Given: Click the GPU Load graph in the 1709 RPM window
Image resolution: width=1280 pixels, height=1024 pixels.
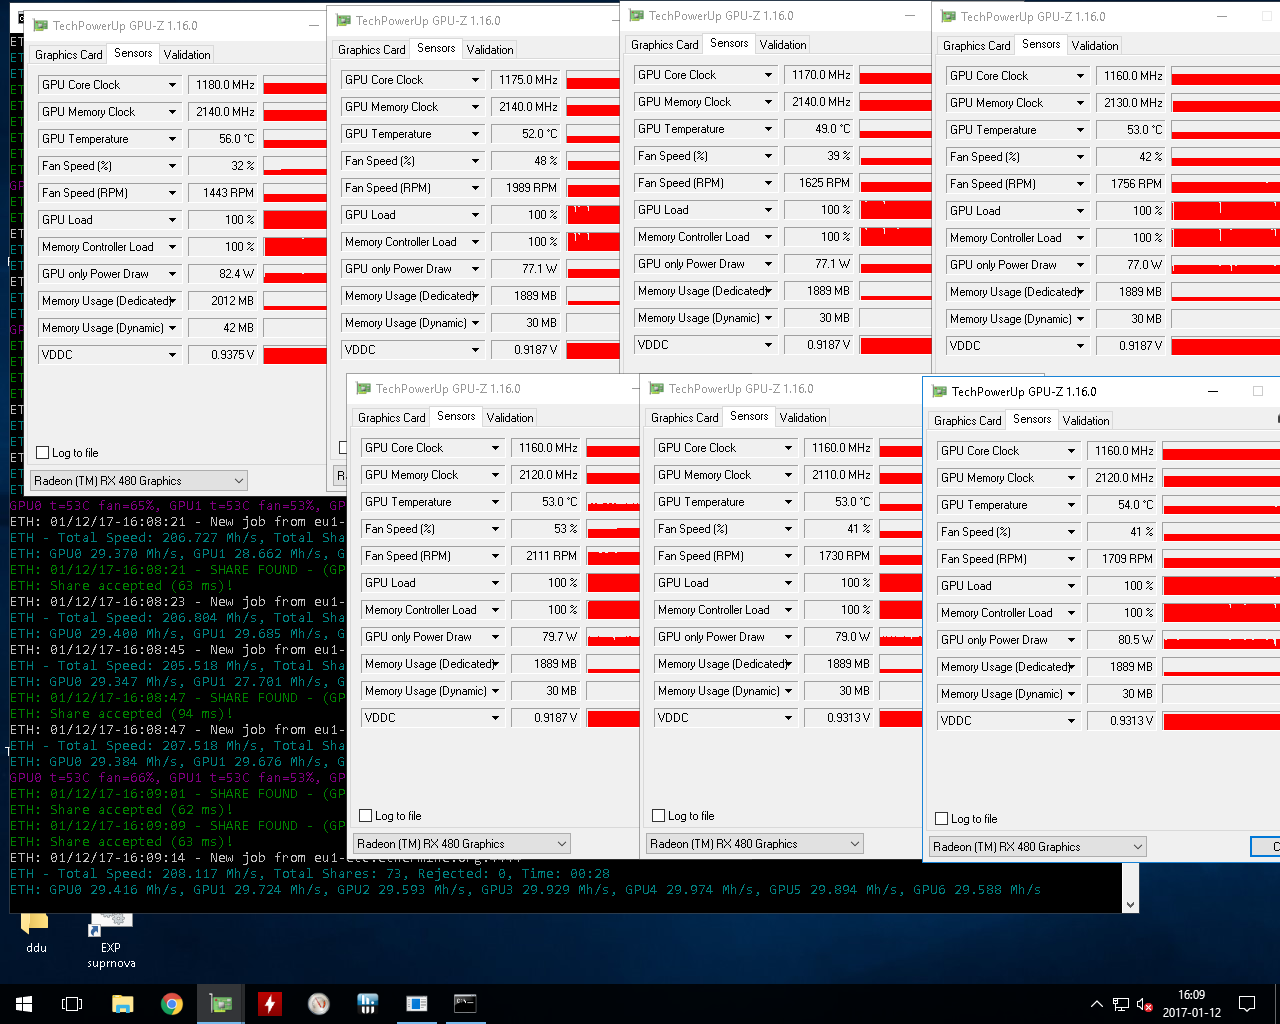Looking at the screenshot, I should [1221, 586].
